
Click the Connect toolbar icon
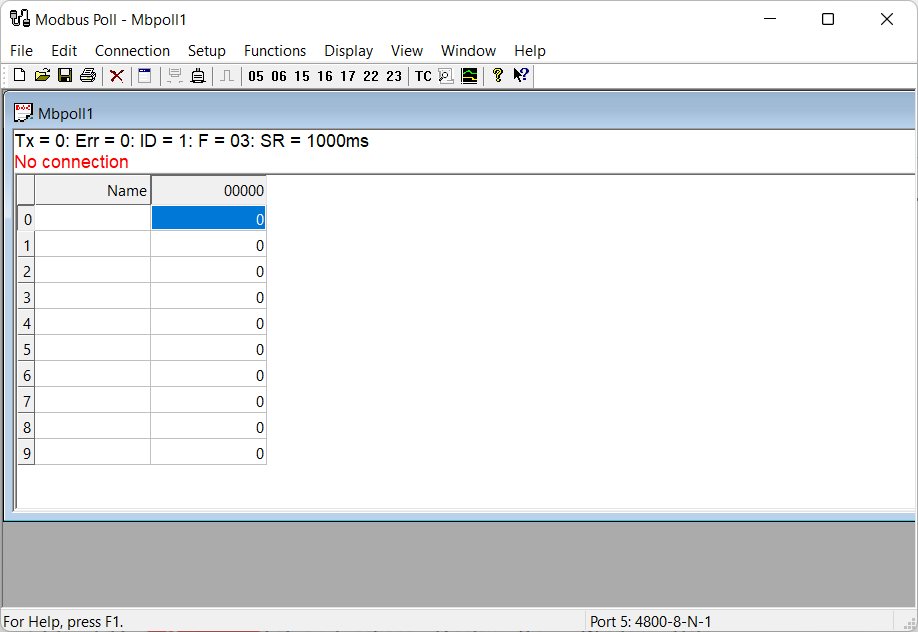point(174,76)
